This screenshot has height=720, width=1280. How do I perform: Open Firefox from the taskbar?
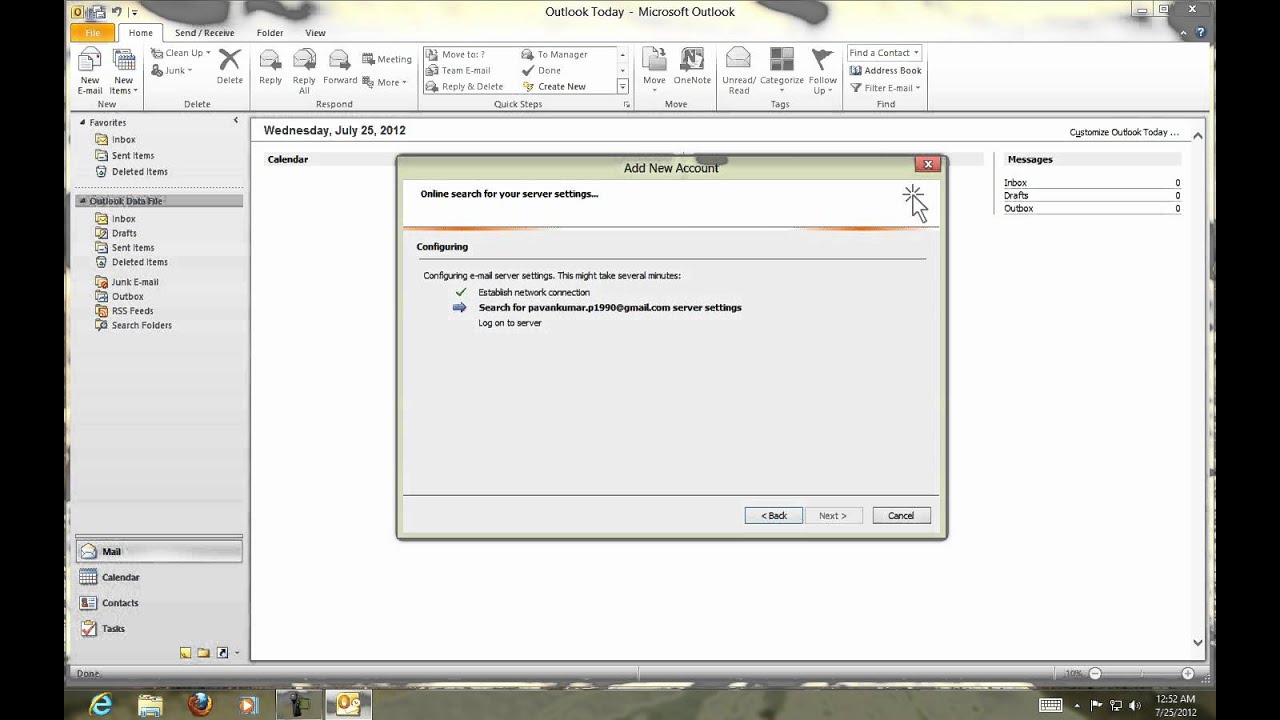coord(199,704)
